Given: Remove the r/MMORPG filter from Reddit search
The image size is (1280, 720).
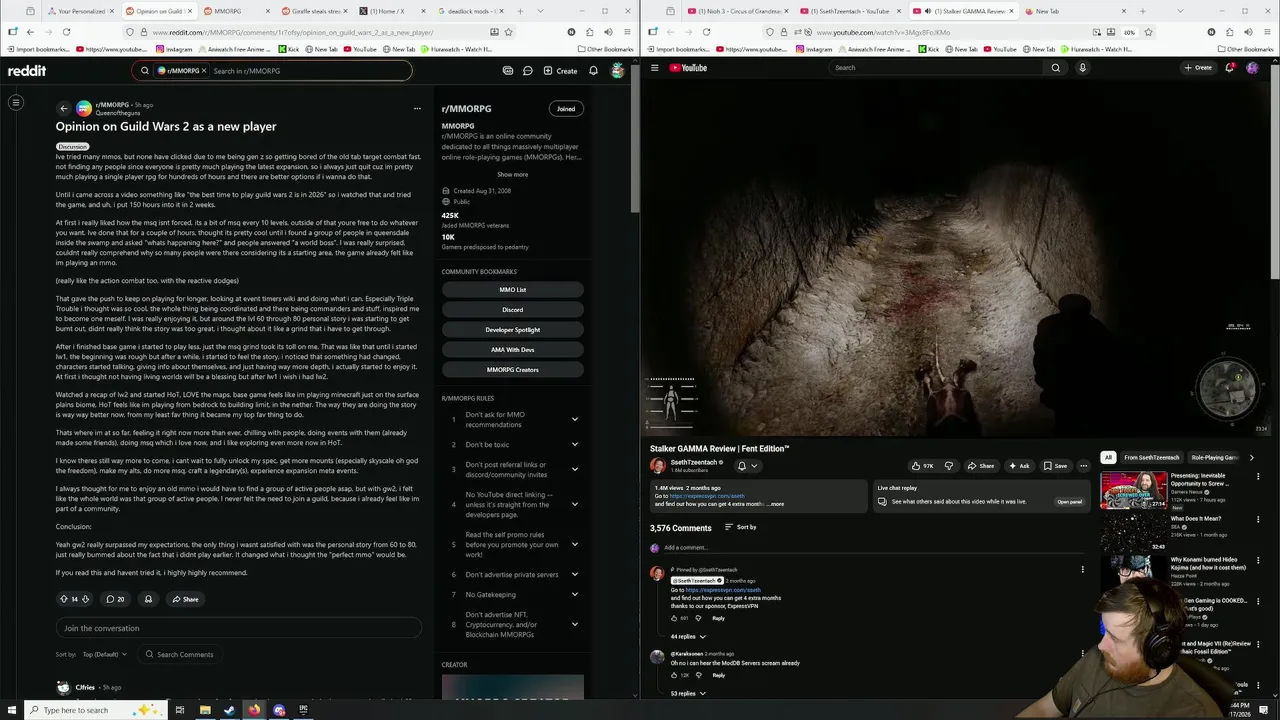Looking at the screenshot, I should pos(204,71).
